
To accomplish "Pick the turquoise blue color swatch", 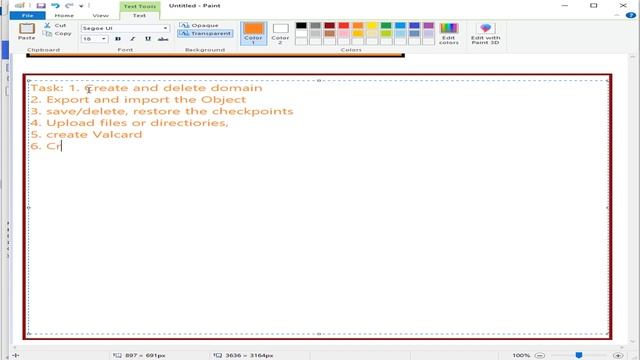I will (x=400, y=25).
